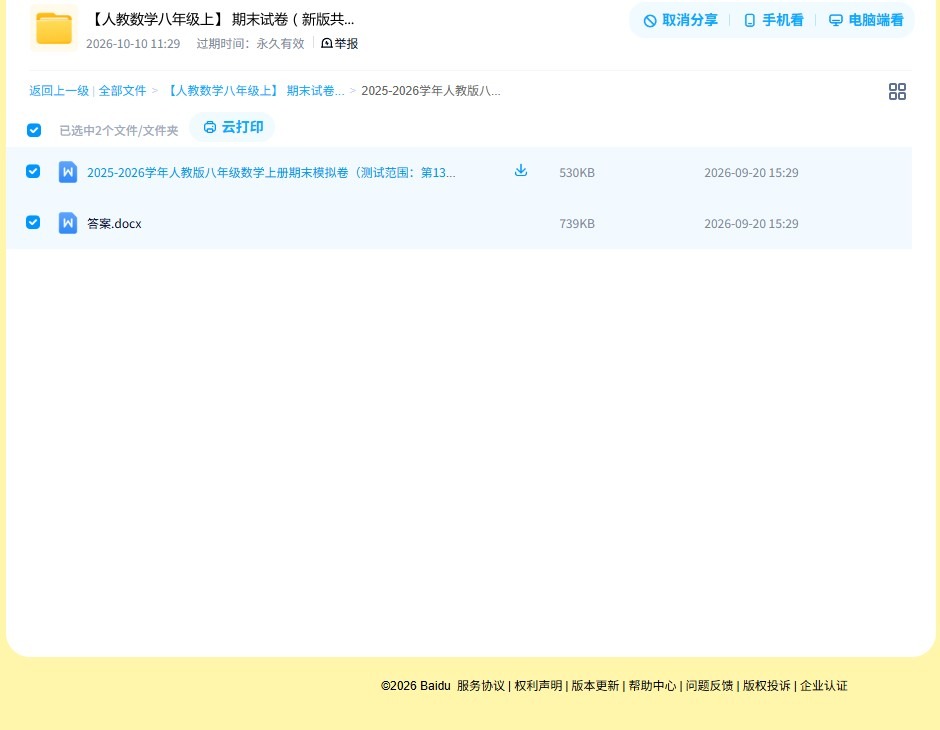Click the 过期时间: 永久有效 label
The image size is (940, 730).
tap(250, 44)
